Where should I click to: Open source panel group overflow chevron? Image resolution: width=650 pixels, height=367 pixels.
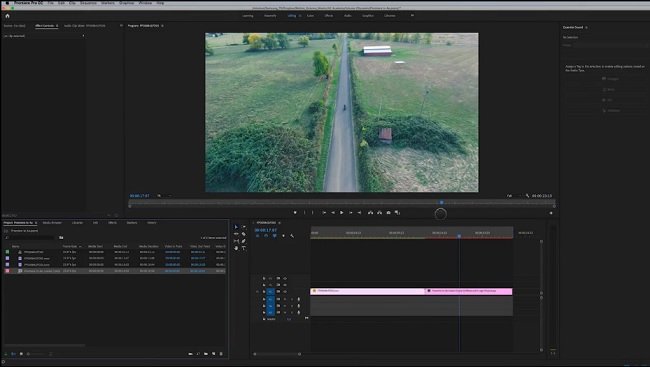121,26
